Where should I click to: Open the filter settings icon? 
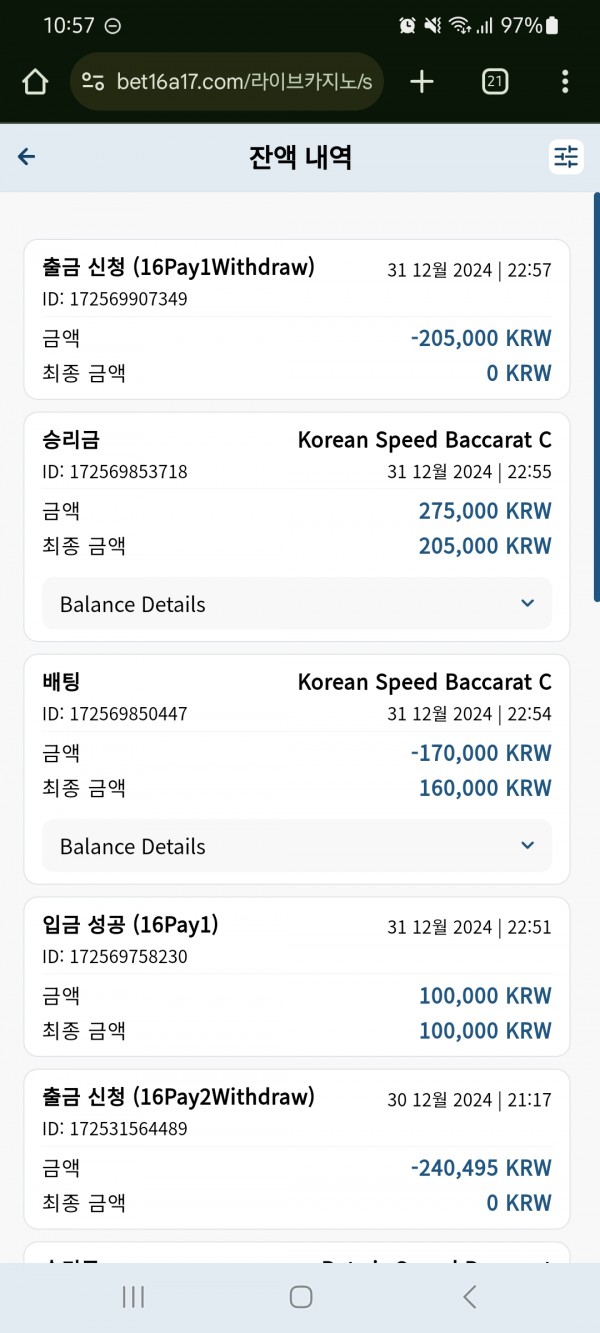click(566, 156)
